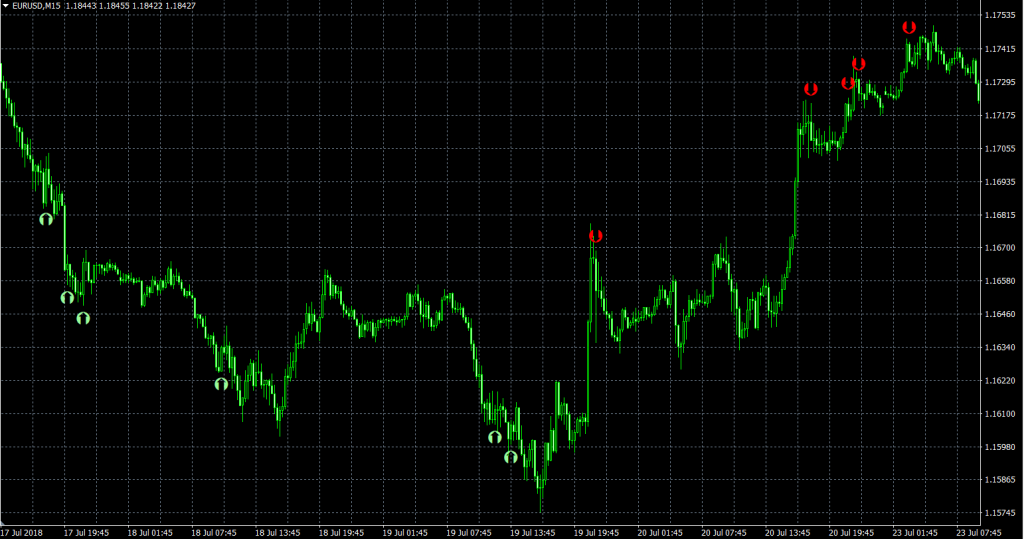This screenshot has width=1024, height=539.
Task: Click the 1.15865 price axis label
Action: pos(1000,480)
